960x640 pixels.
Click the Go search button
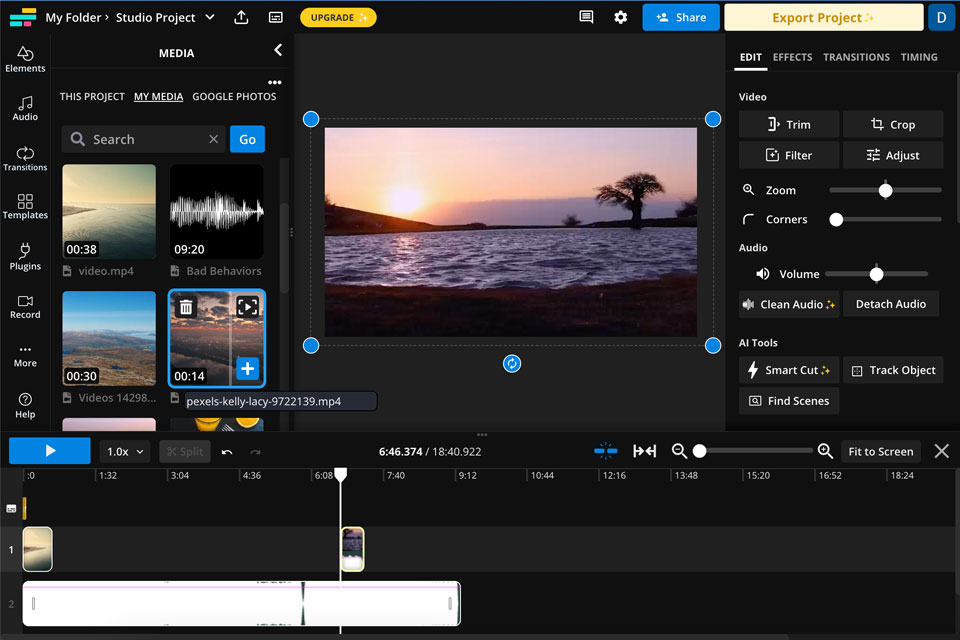tap(247, 139)
